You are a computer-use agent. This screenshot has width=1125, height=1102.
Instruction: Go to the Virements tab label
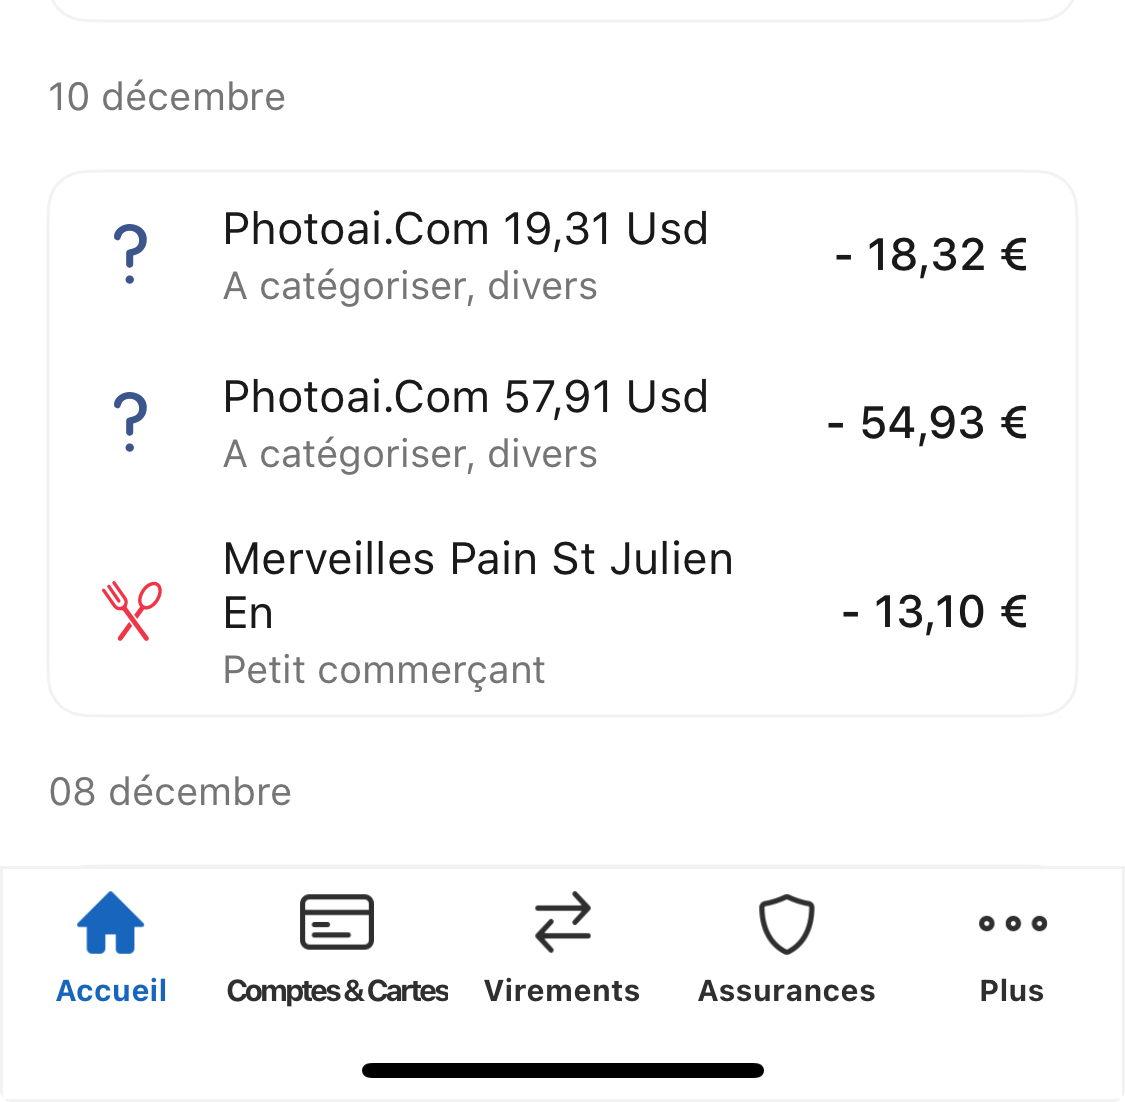[562, 991]
